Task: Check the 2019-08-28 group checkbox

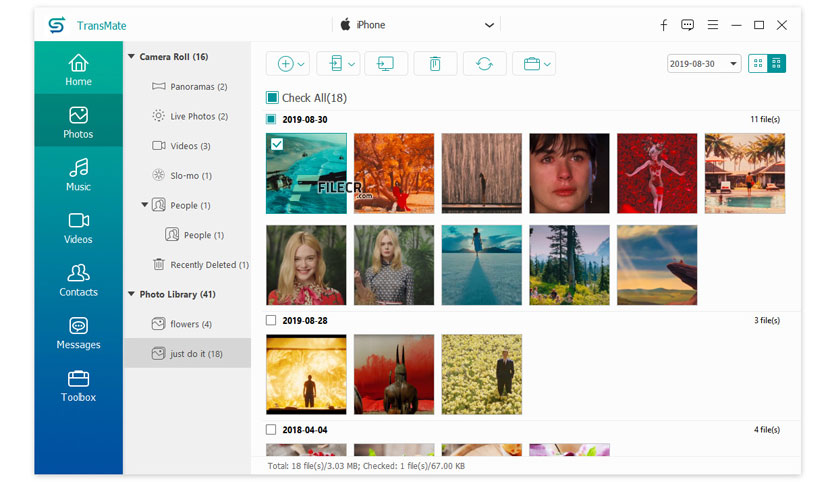Action: [271, 320]
